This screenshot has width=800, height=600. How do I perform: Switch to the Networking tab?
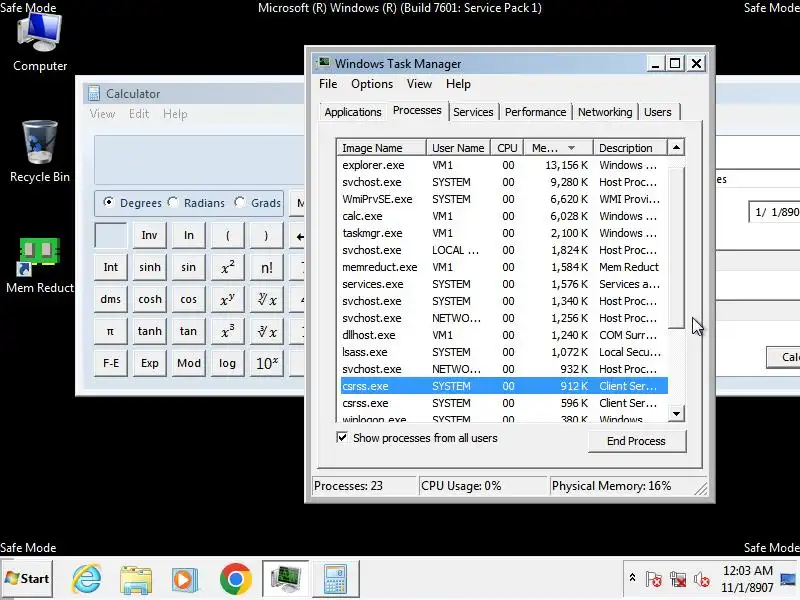click(605, 112)
